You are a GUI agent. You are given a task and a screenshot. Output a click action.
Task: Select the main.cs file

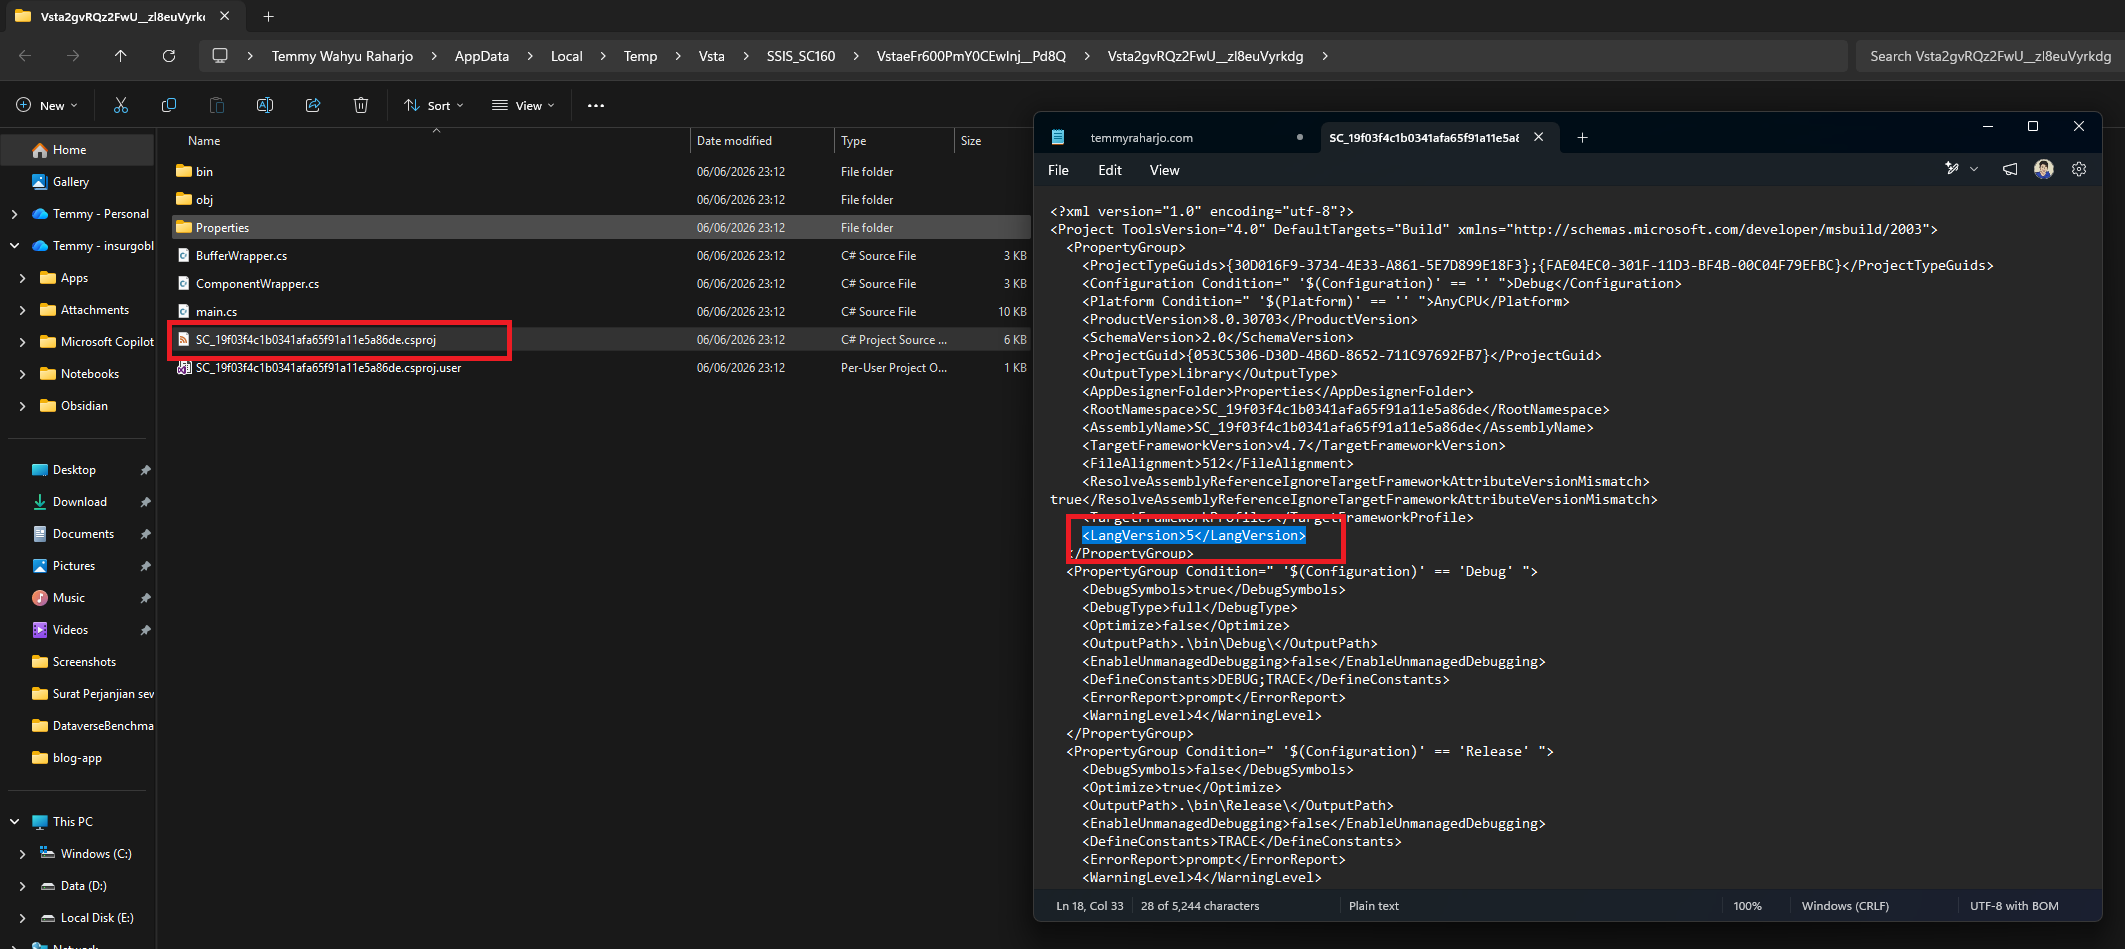[601, 312]
